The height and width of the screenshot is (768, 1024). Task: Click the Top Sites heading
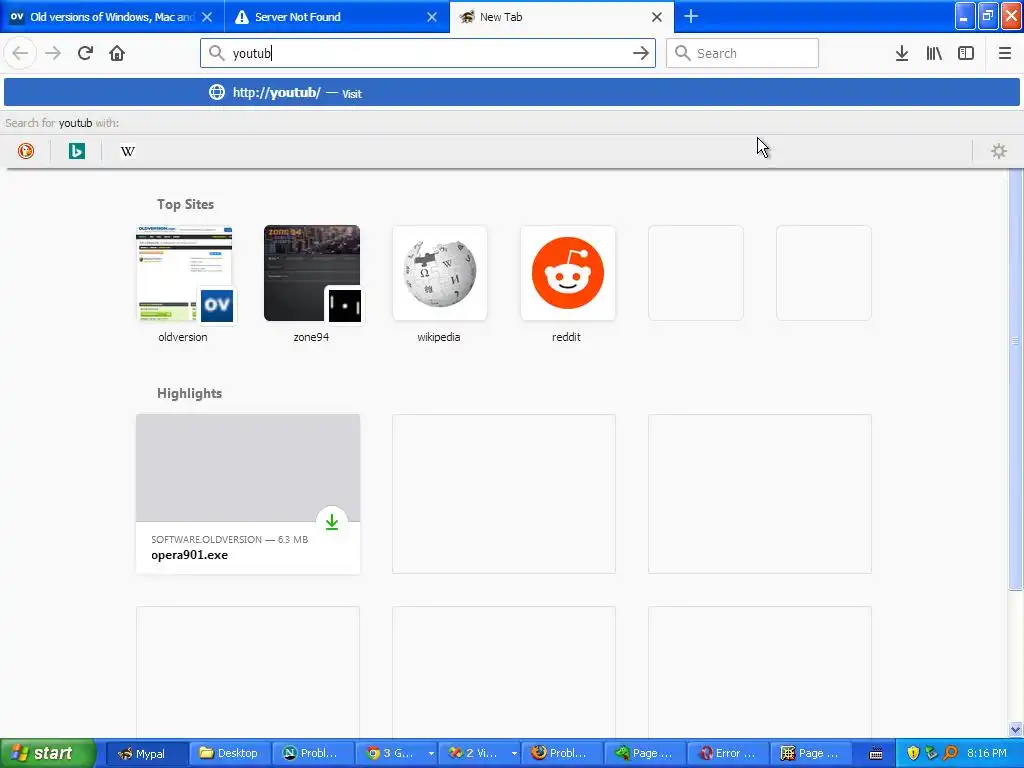pos(185,204)
